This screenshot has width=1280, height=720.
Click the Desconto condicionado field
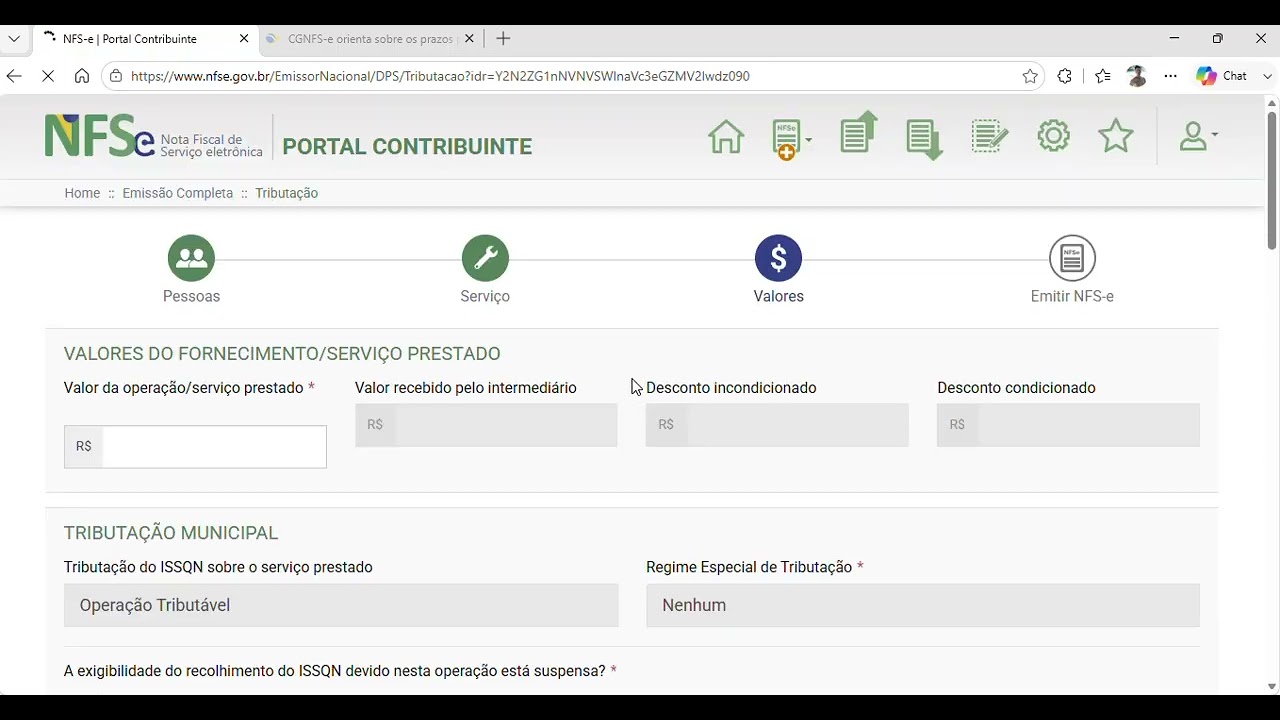point(1068,425)
